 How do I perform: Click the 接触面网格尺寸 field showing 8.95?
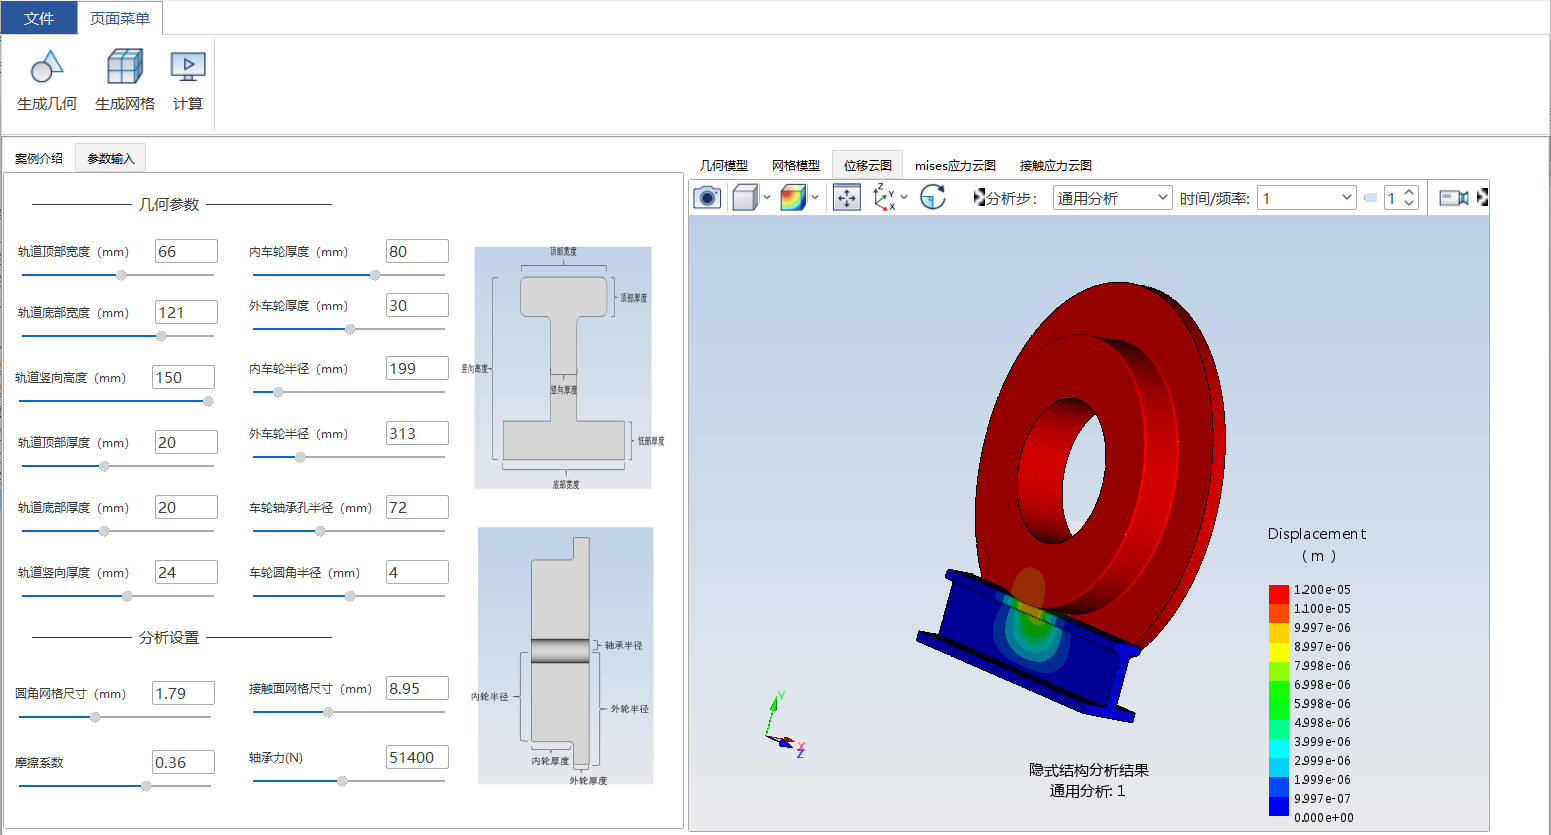[x=417, y=689]
